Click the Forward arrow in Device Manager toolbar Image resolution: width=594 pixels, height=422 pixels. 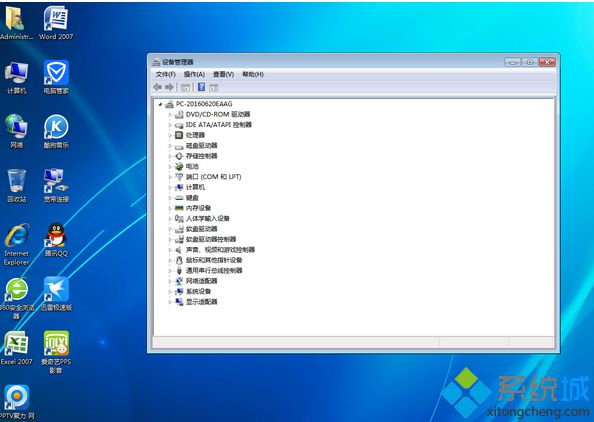point(169,87)
